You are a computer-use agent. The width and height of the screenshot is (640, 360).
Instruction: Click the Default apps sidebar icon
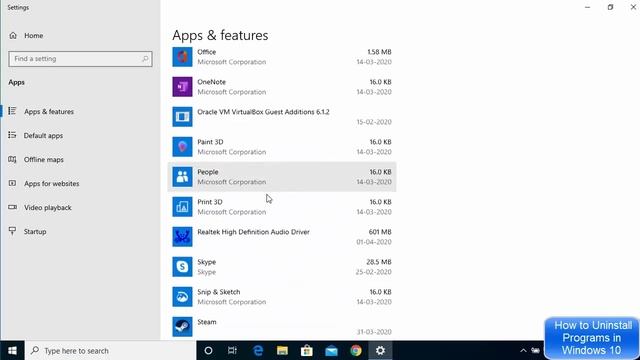(x=12, y=135)
